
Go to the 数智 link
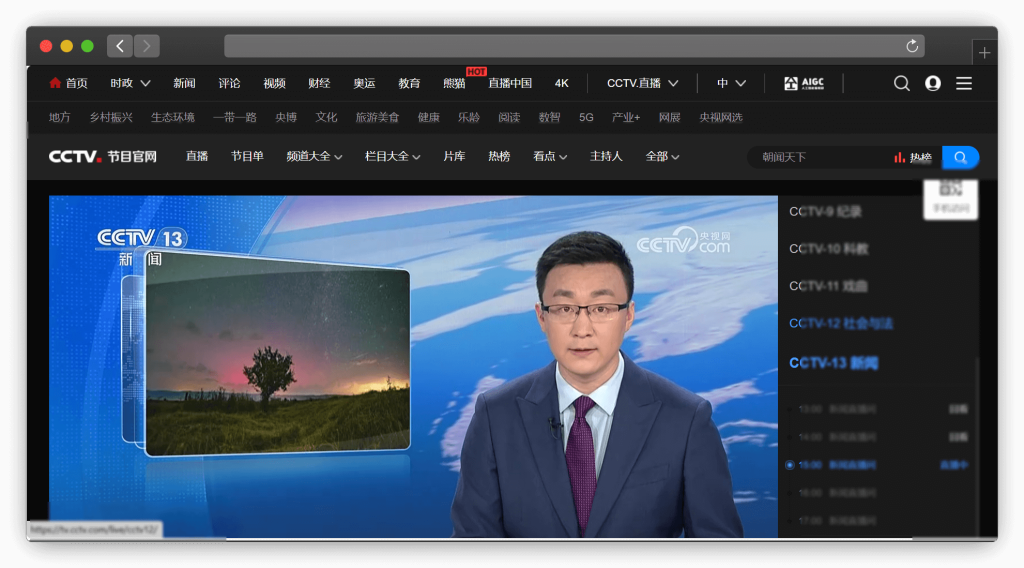[x=549, y=118]
